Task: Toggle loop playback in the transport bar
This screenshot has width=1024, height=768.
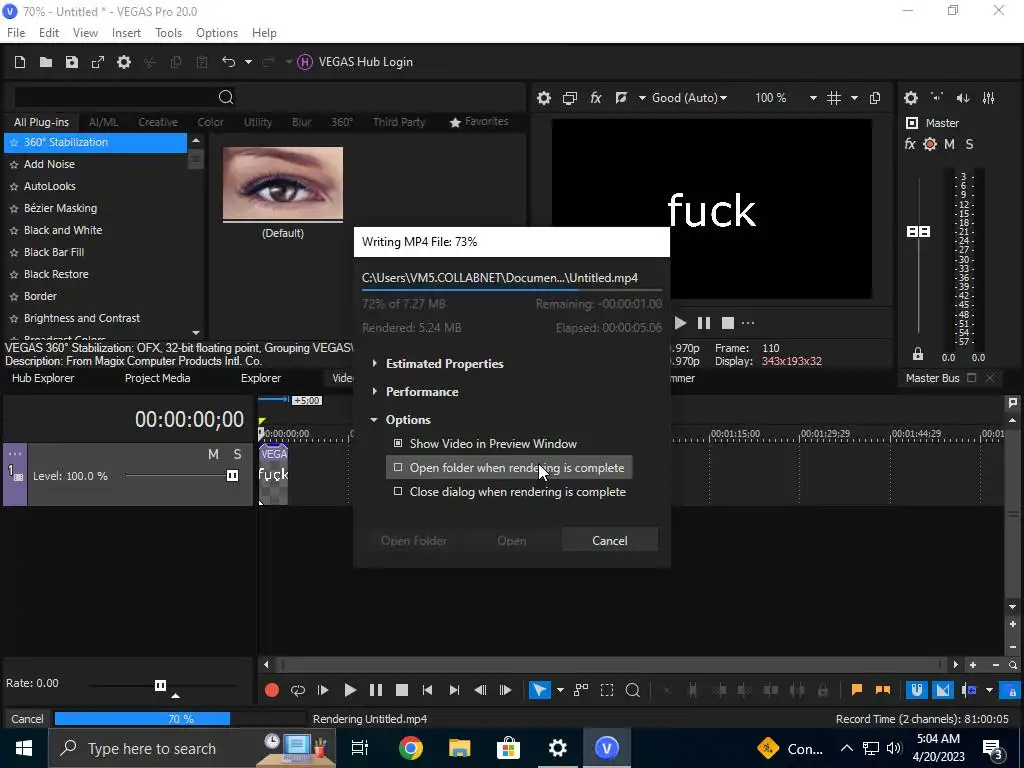Action: (298, 690)
